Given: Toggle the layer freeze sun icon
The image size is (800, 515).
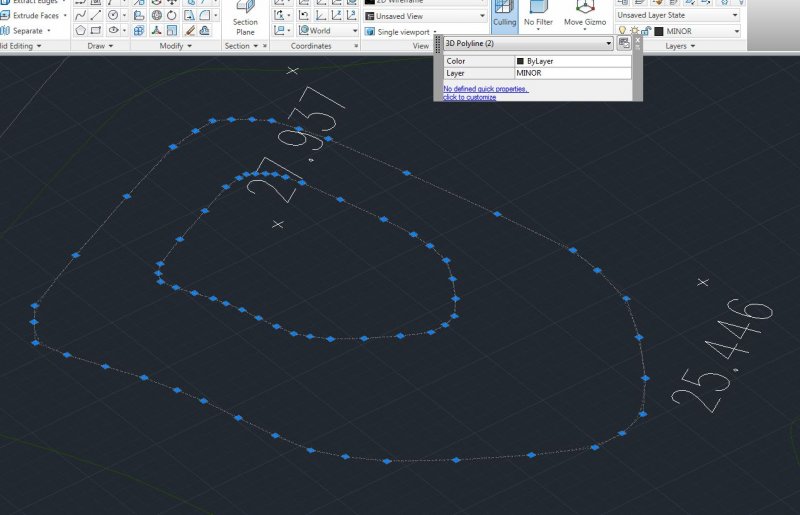Looking at the screenshot, I should 634,31.
